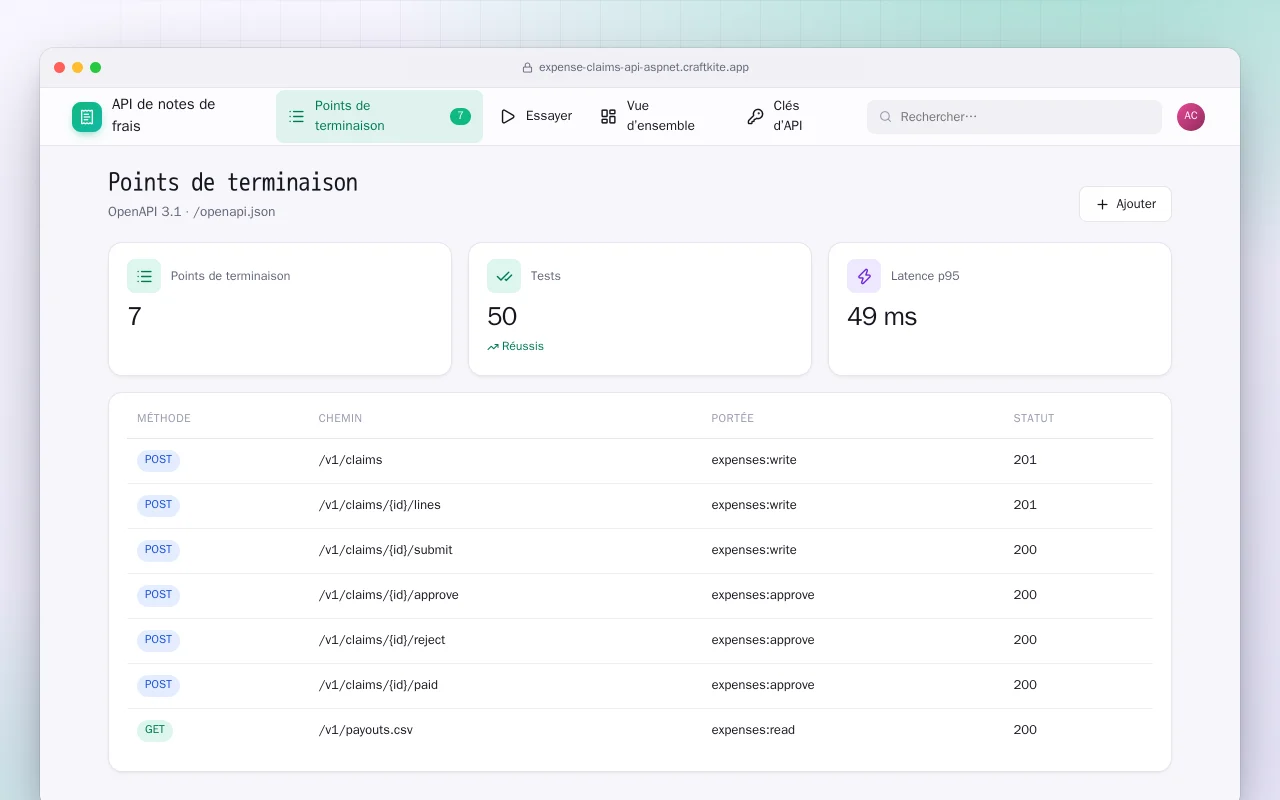
Task: Click the badge showing 7 in navigation
Action: [460, 116]
